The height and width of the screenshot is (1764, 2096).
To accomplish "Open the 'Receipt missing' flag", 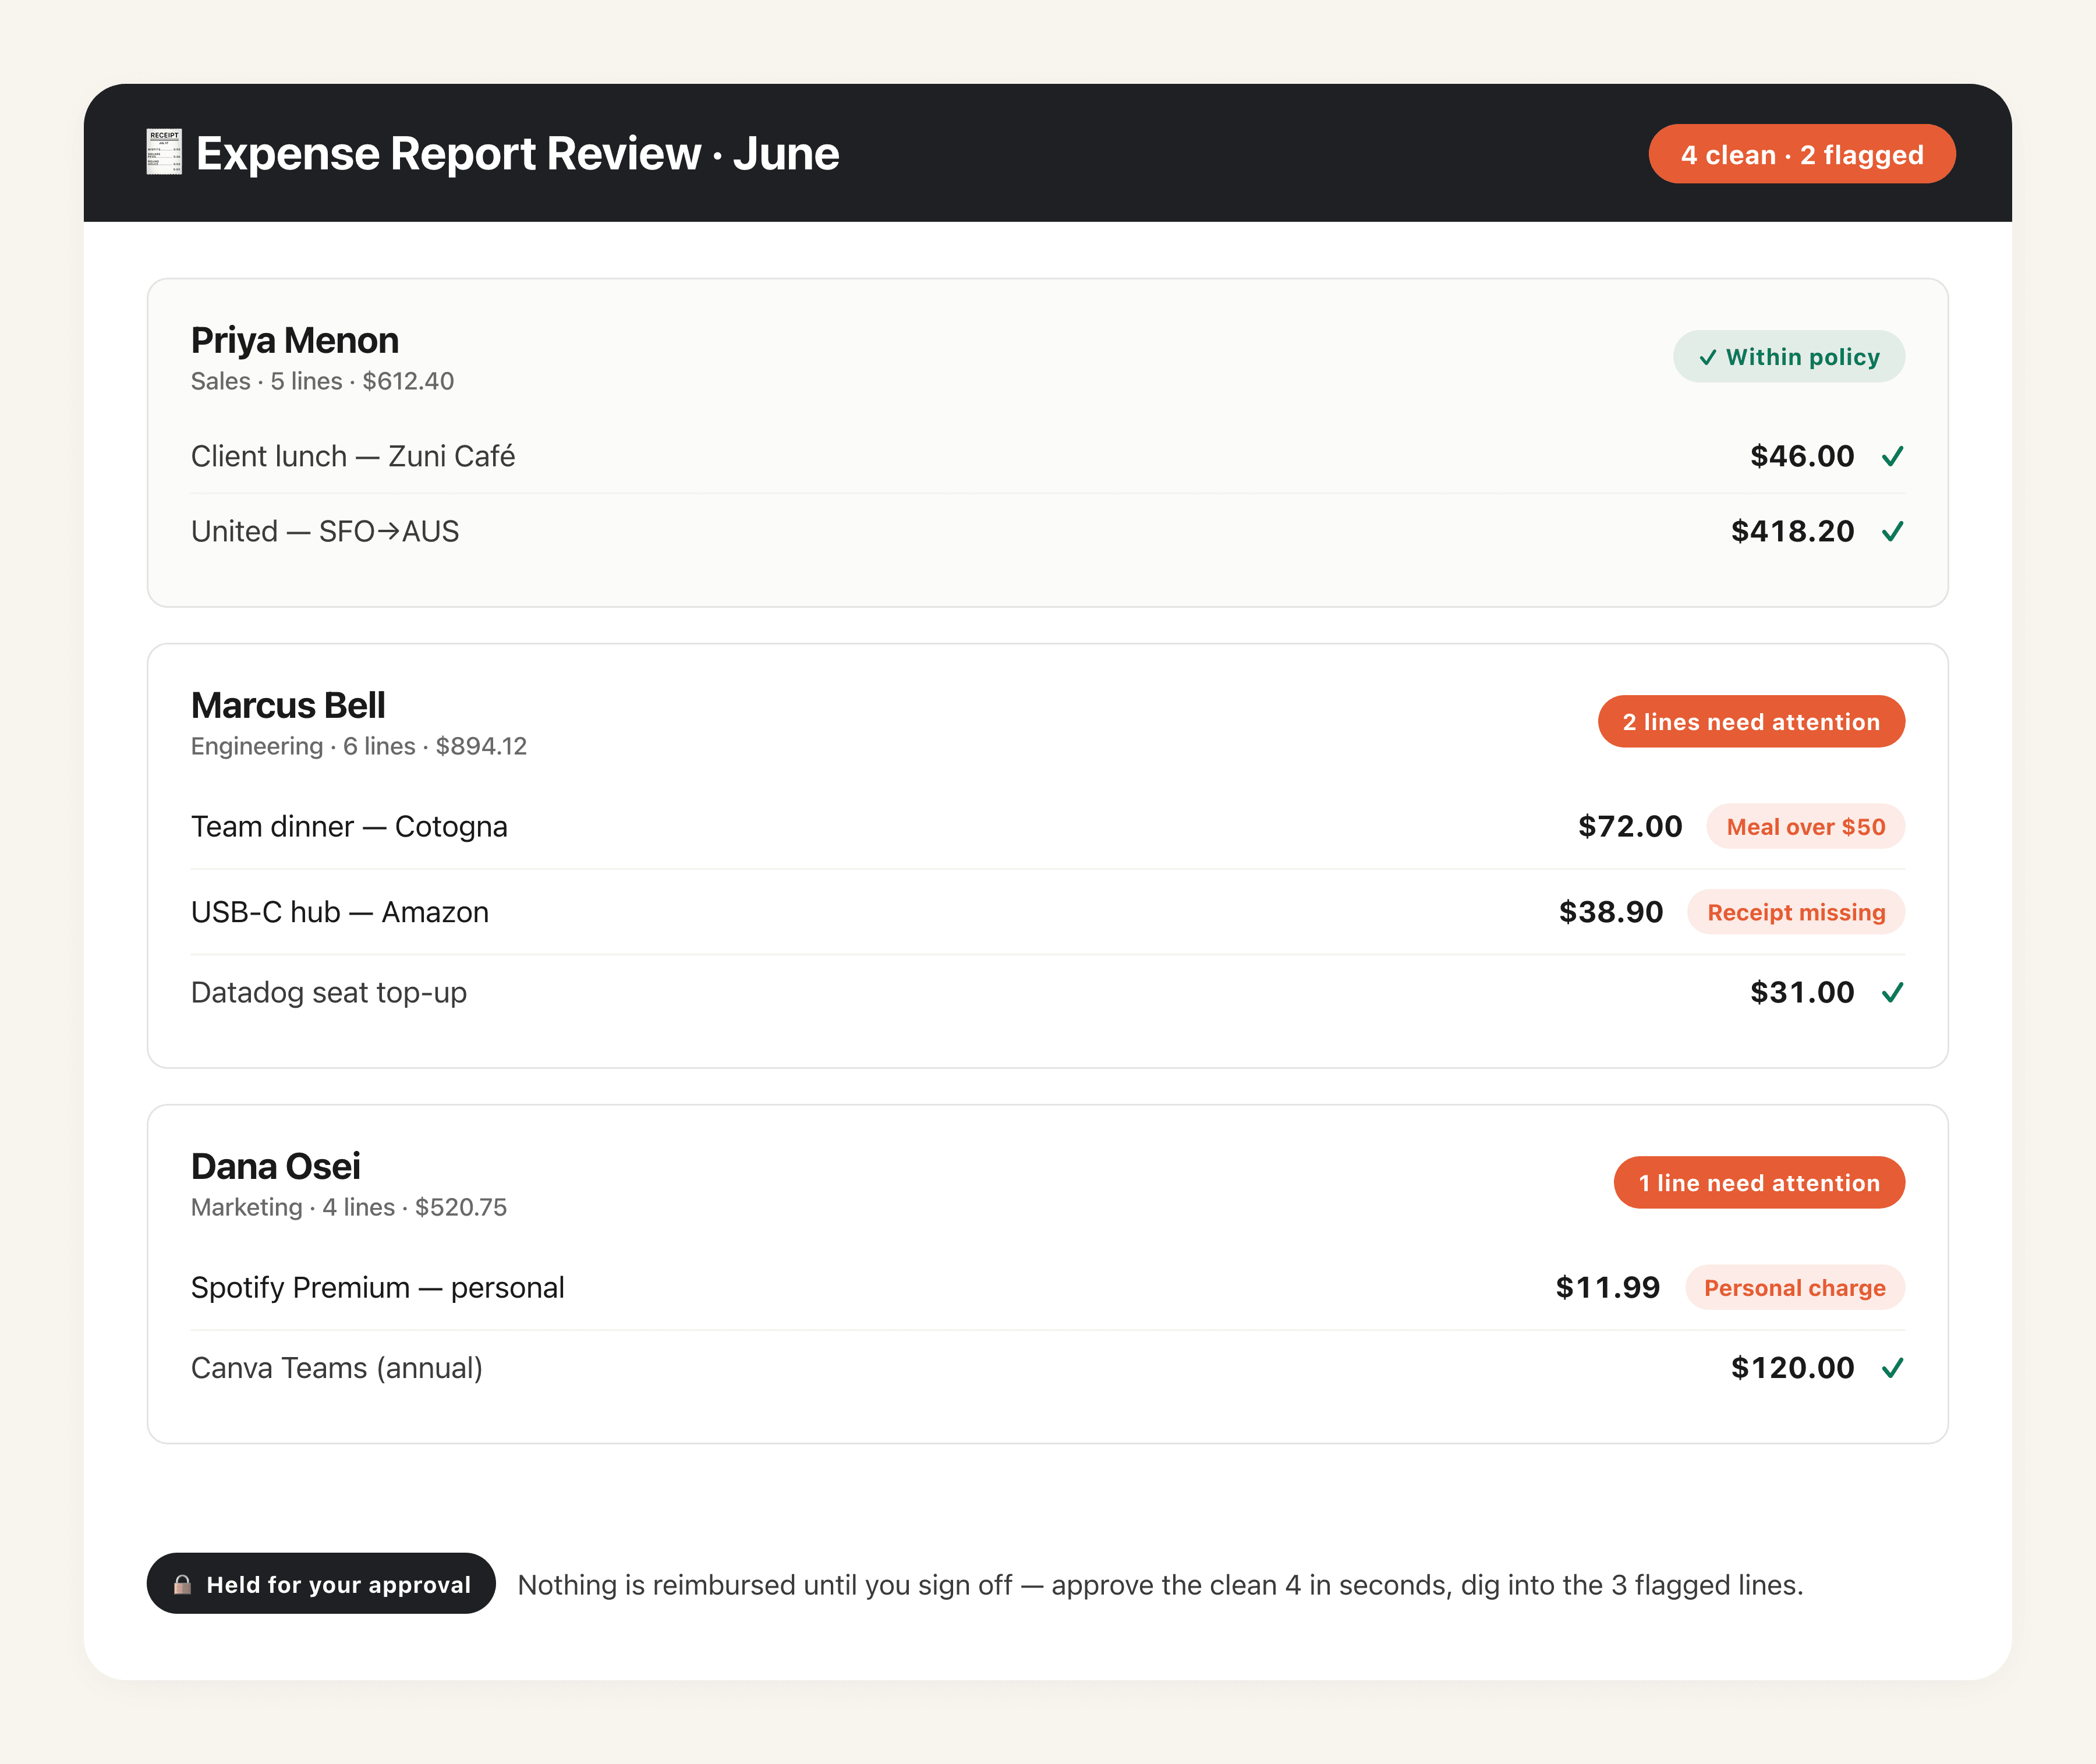I will click(x=1796, y=912).
